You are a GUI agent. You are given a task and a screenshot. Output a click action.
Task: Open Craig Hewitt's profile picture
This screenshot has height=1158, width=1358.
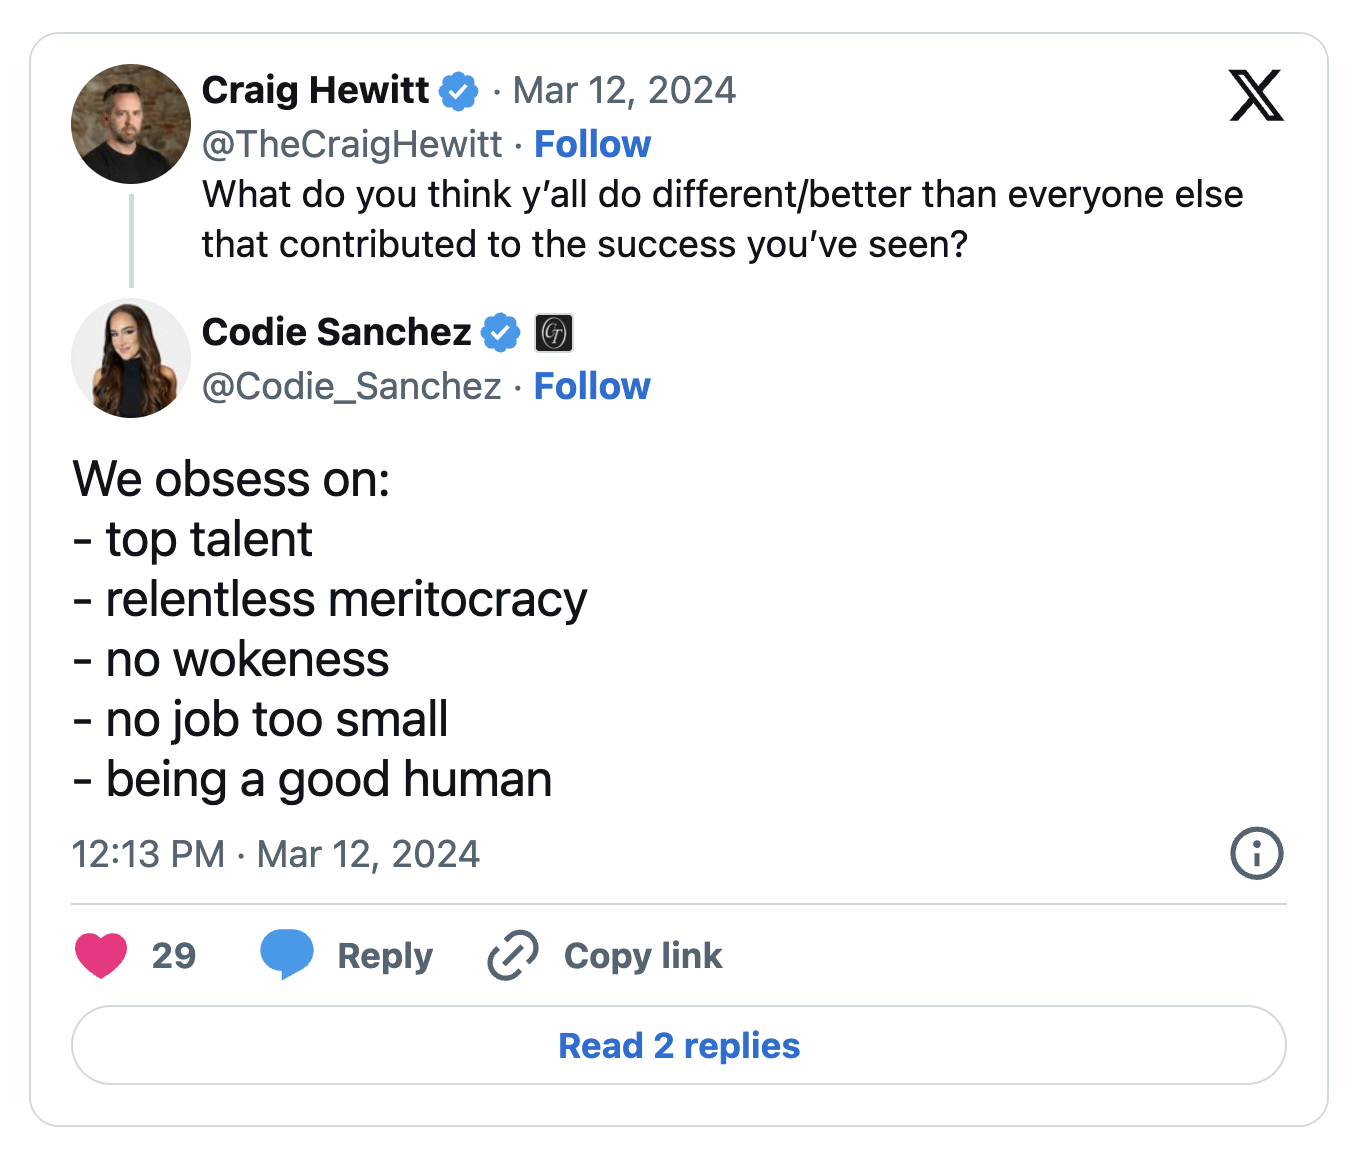pos(131,124)
